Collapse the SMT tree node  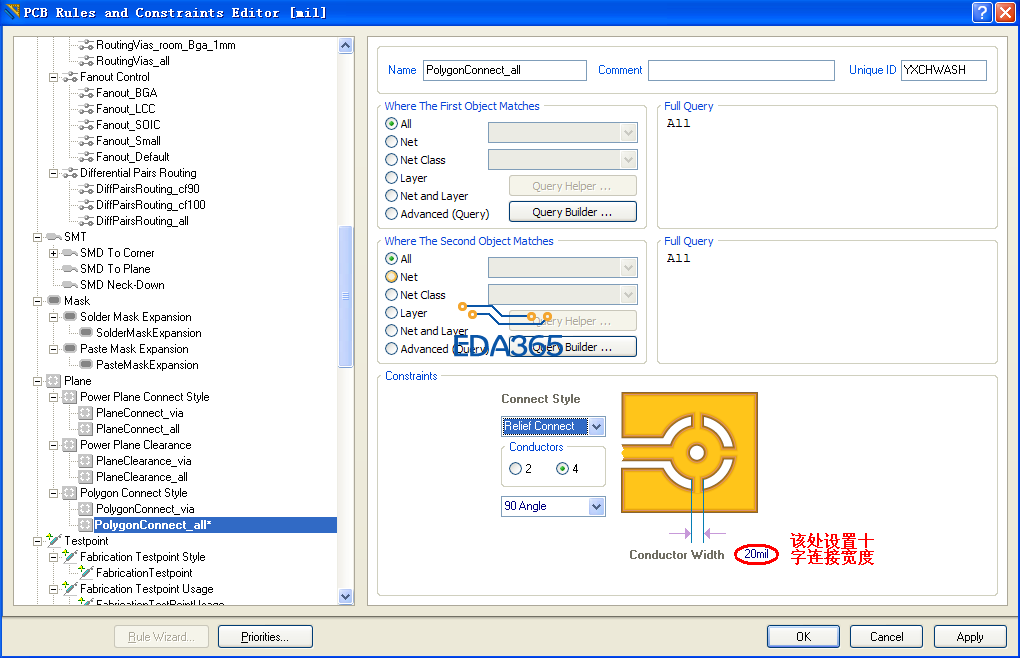[x=38, y=237]
